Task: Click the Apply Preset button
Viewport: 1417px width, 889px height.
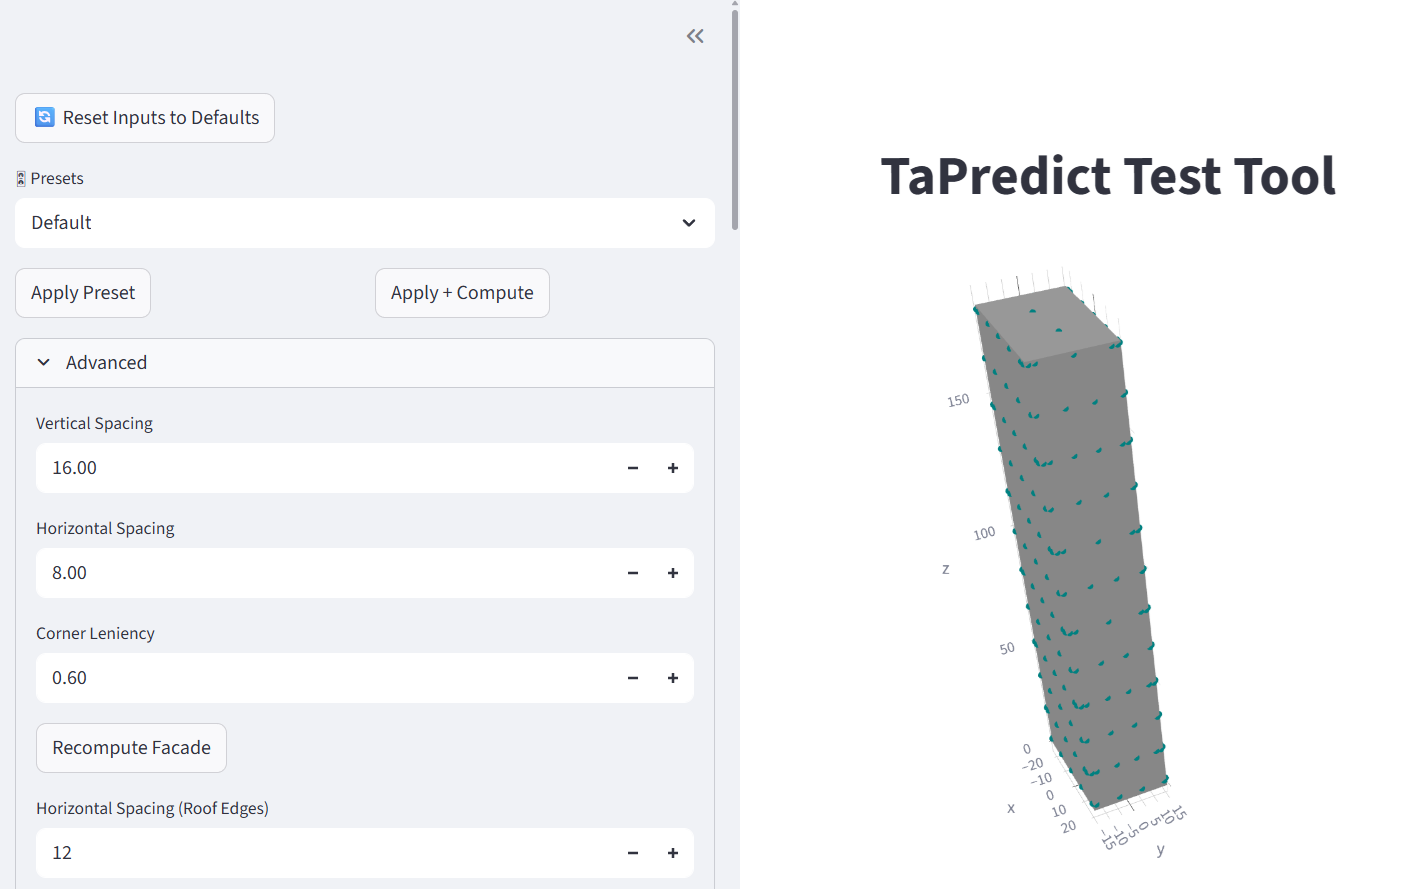Action: click(x=83, y=293)
